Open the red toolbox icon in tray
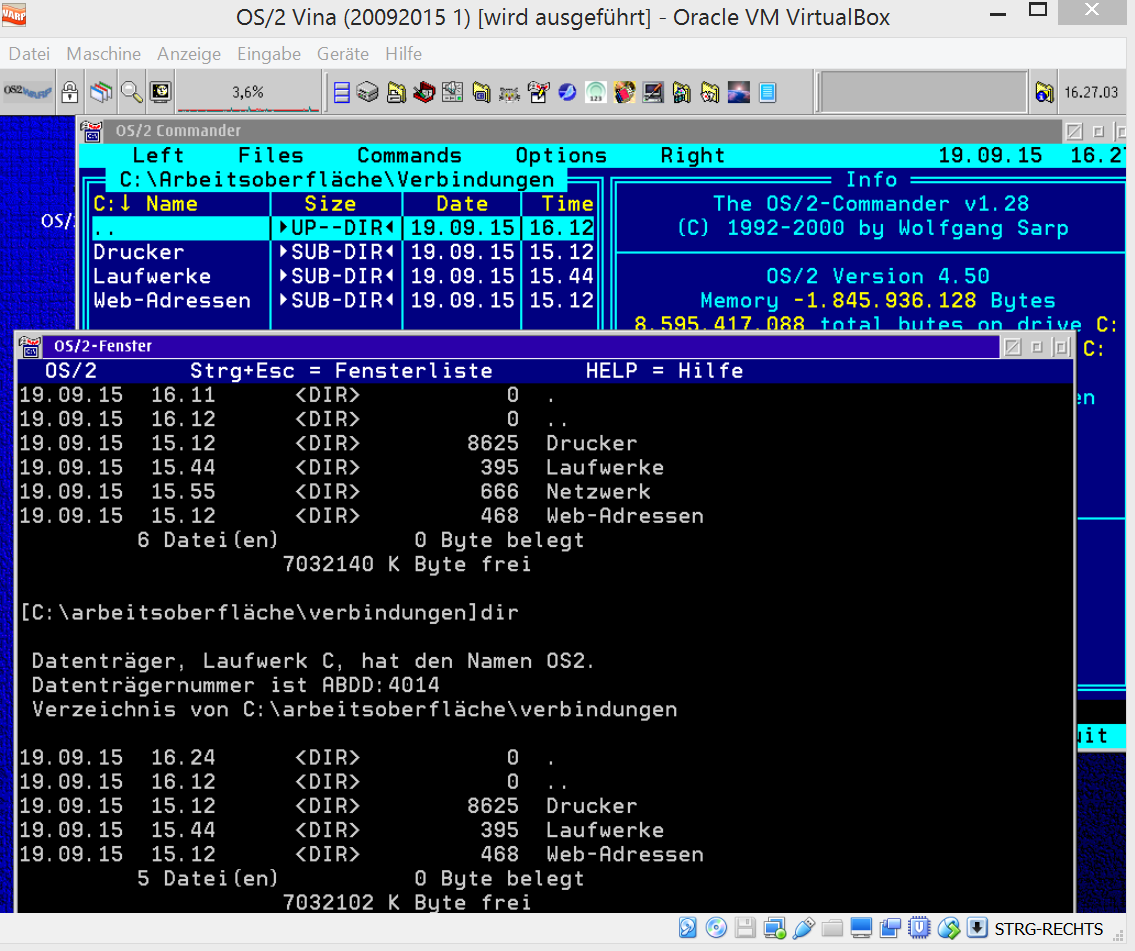The height and width of the screenshot is (951, 1135). coord(424,93)
